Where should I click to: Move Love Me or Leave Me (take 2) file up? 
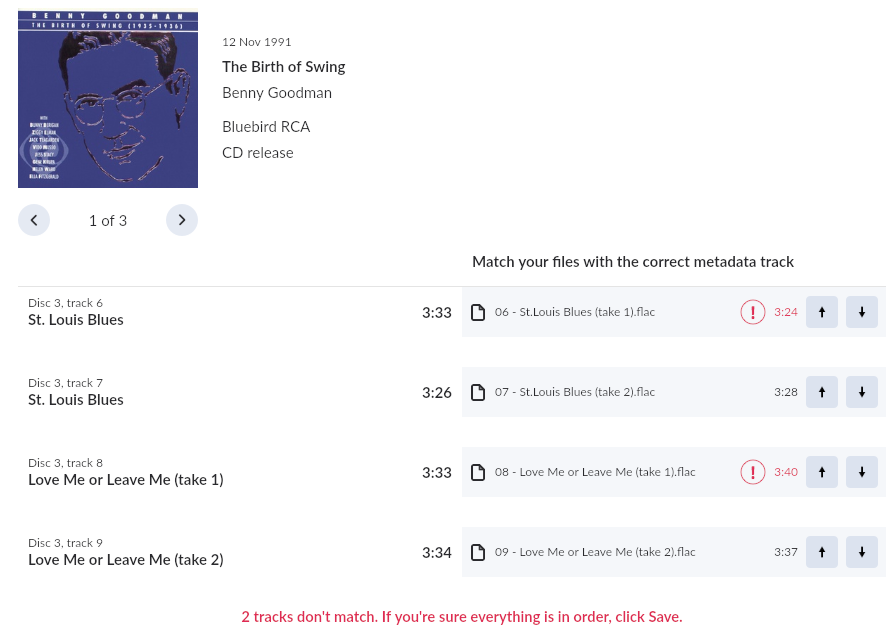[x=822, y=552]
